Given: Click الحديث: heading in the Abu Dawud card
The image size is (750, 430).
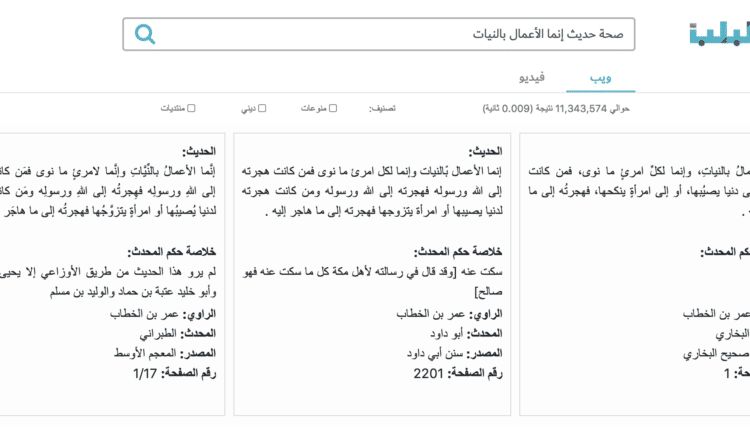Looking at the screenshot, I should (485, 152).
